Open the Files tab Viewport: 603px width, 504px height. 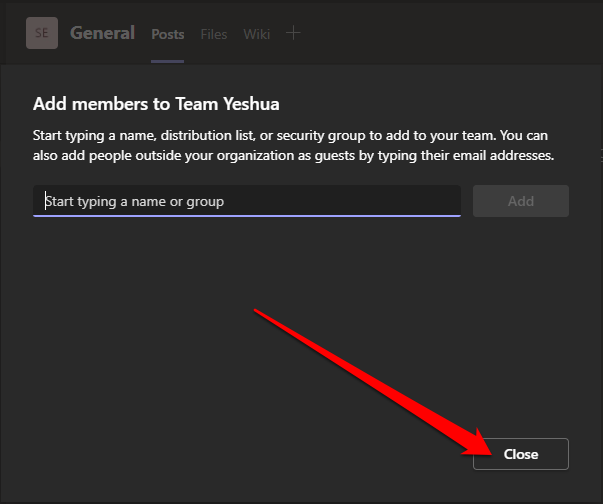click(x=214, y=34)
